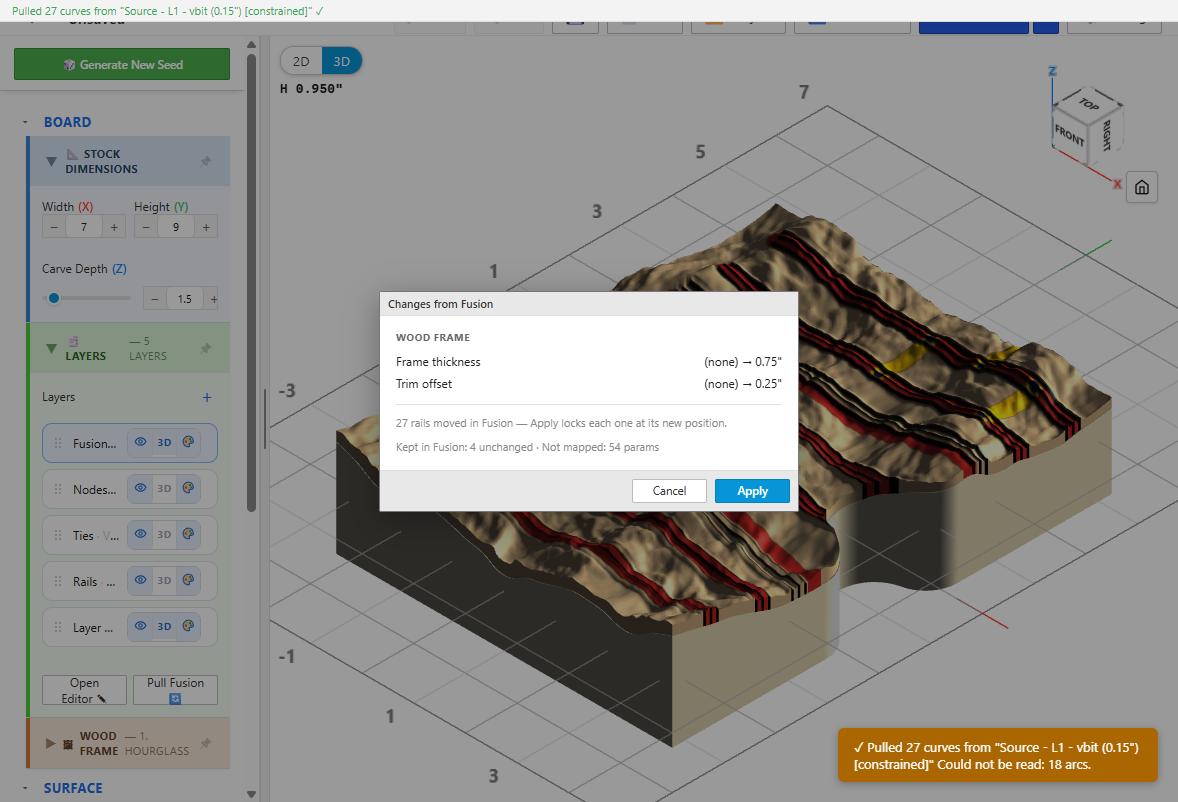1178x802 pixels.
Task: Pin the Wood Frame section
Action: [x=206, y=743]
